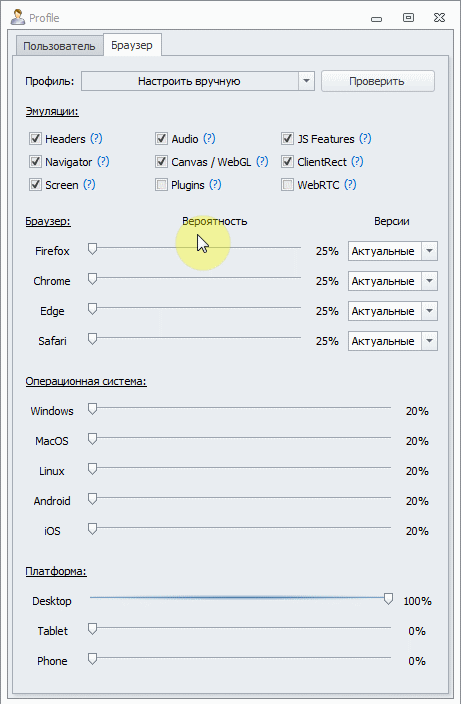The width and height of the screenshot is (461, 704).
Task: Enable the WebRTC emulation checkbox
Action: point(287,185)
